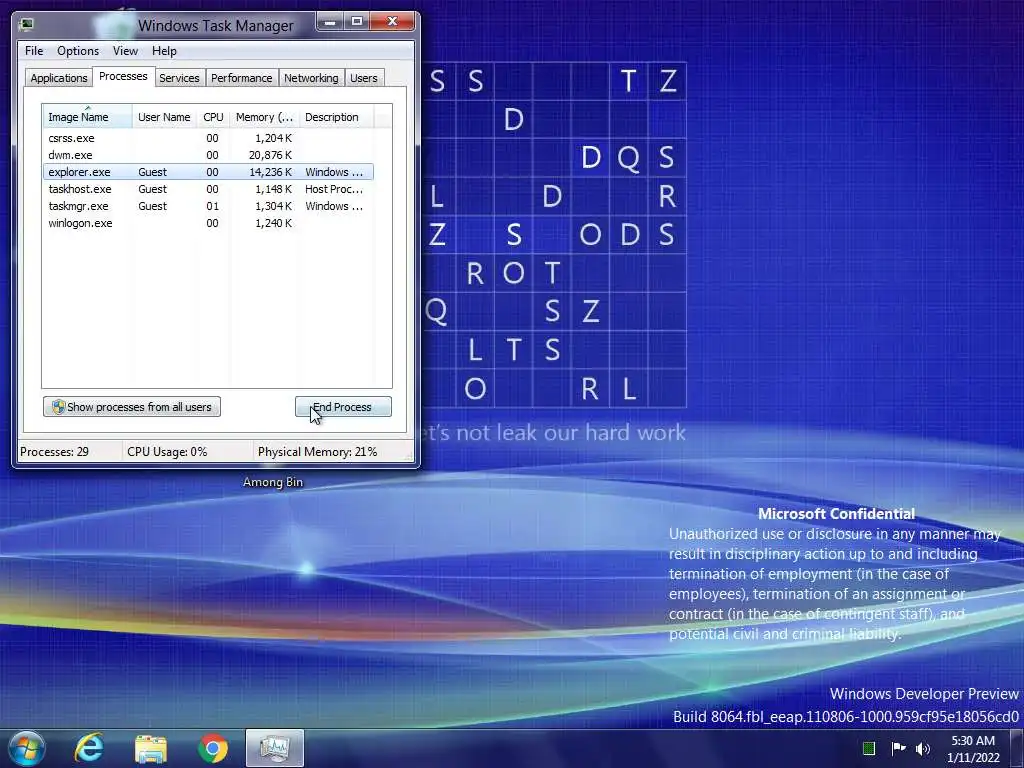Select the dwm.exe process row
1024x768 pixels.
pyautogui.click(x=208, y=155)
